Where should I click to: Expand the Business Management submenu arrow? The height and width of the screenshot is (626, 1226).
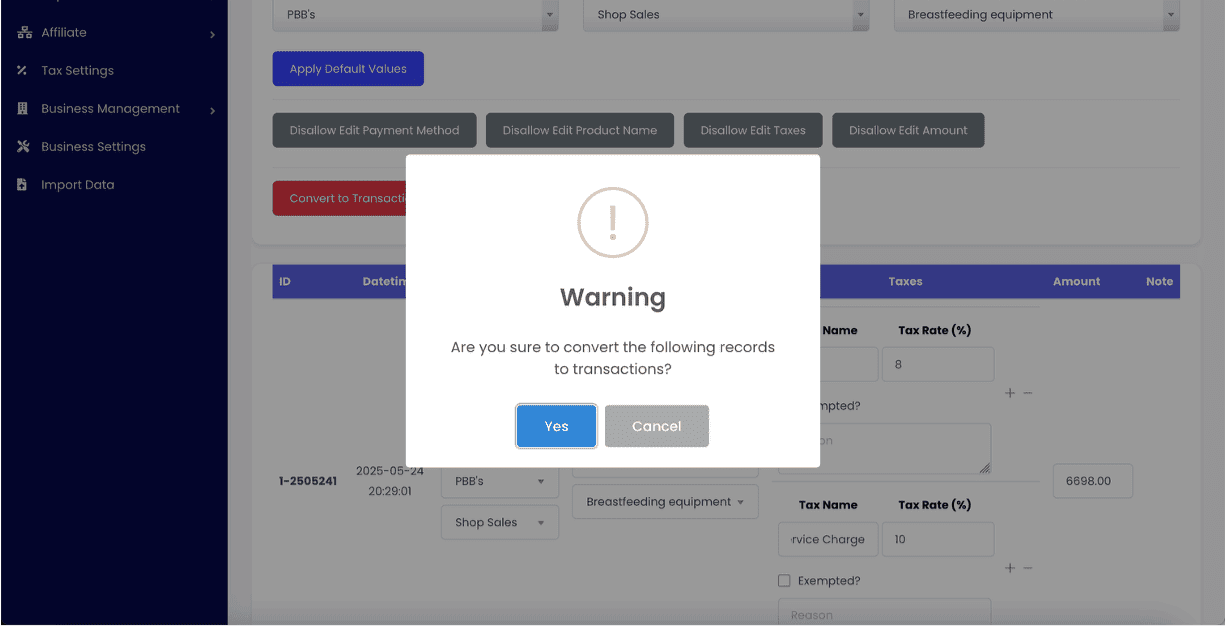click(212, 111)
